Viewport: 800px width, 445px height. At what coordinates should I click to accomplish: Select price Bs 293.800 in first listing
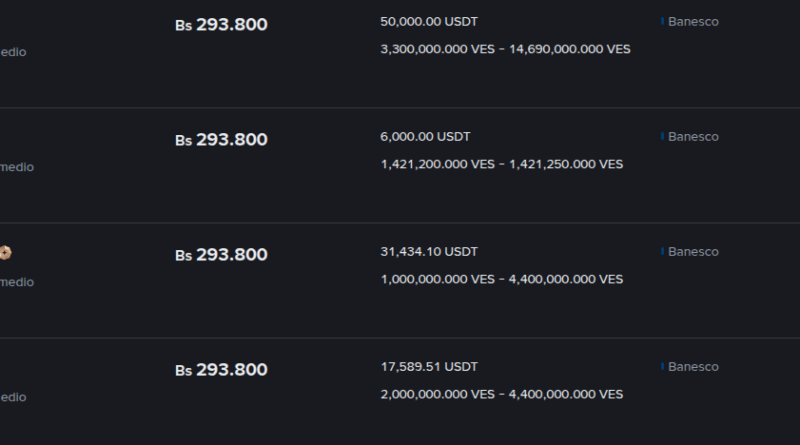click(x=221, y=25)
